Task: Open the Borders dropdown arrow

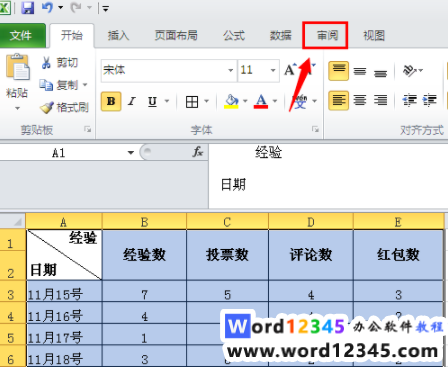Action: (x=207, y=101)
